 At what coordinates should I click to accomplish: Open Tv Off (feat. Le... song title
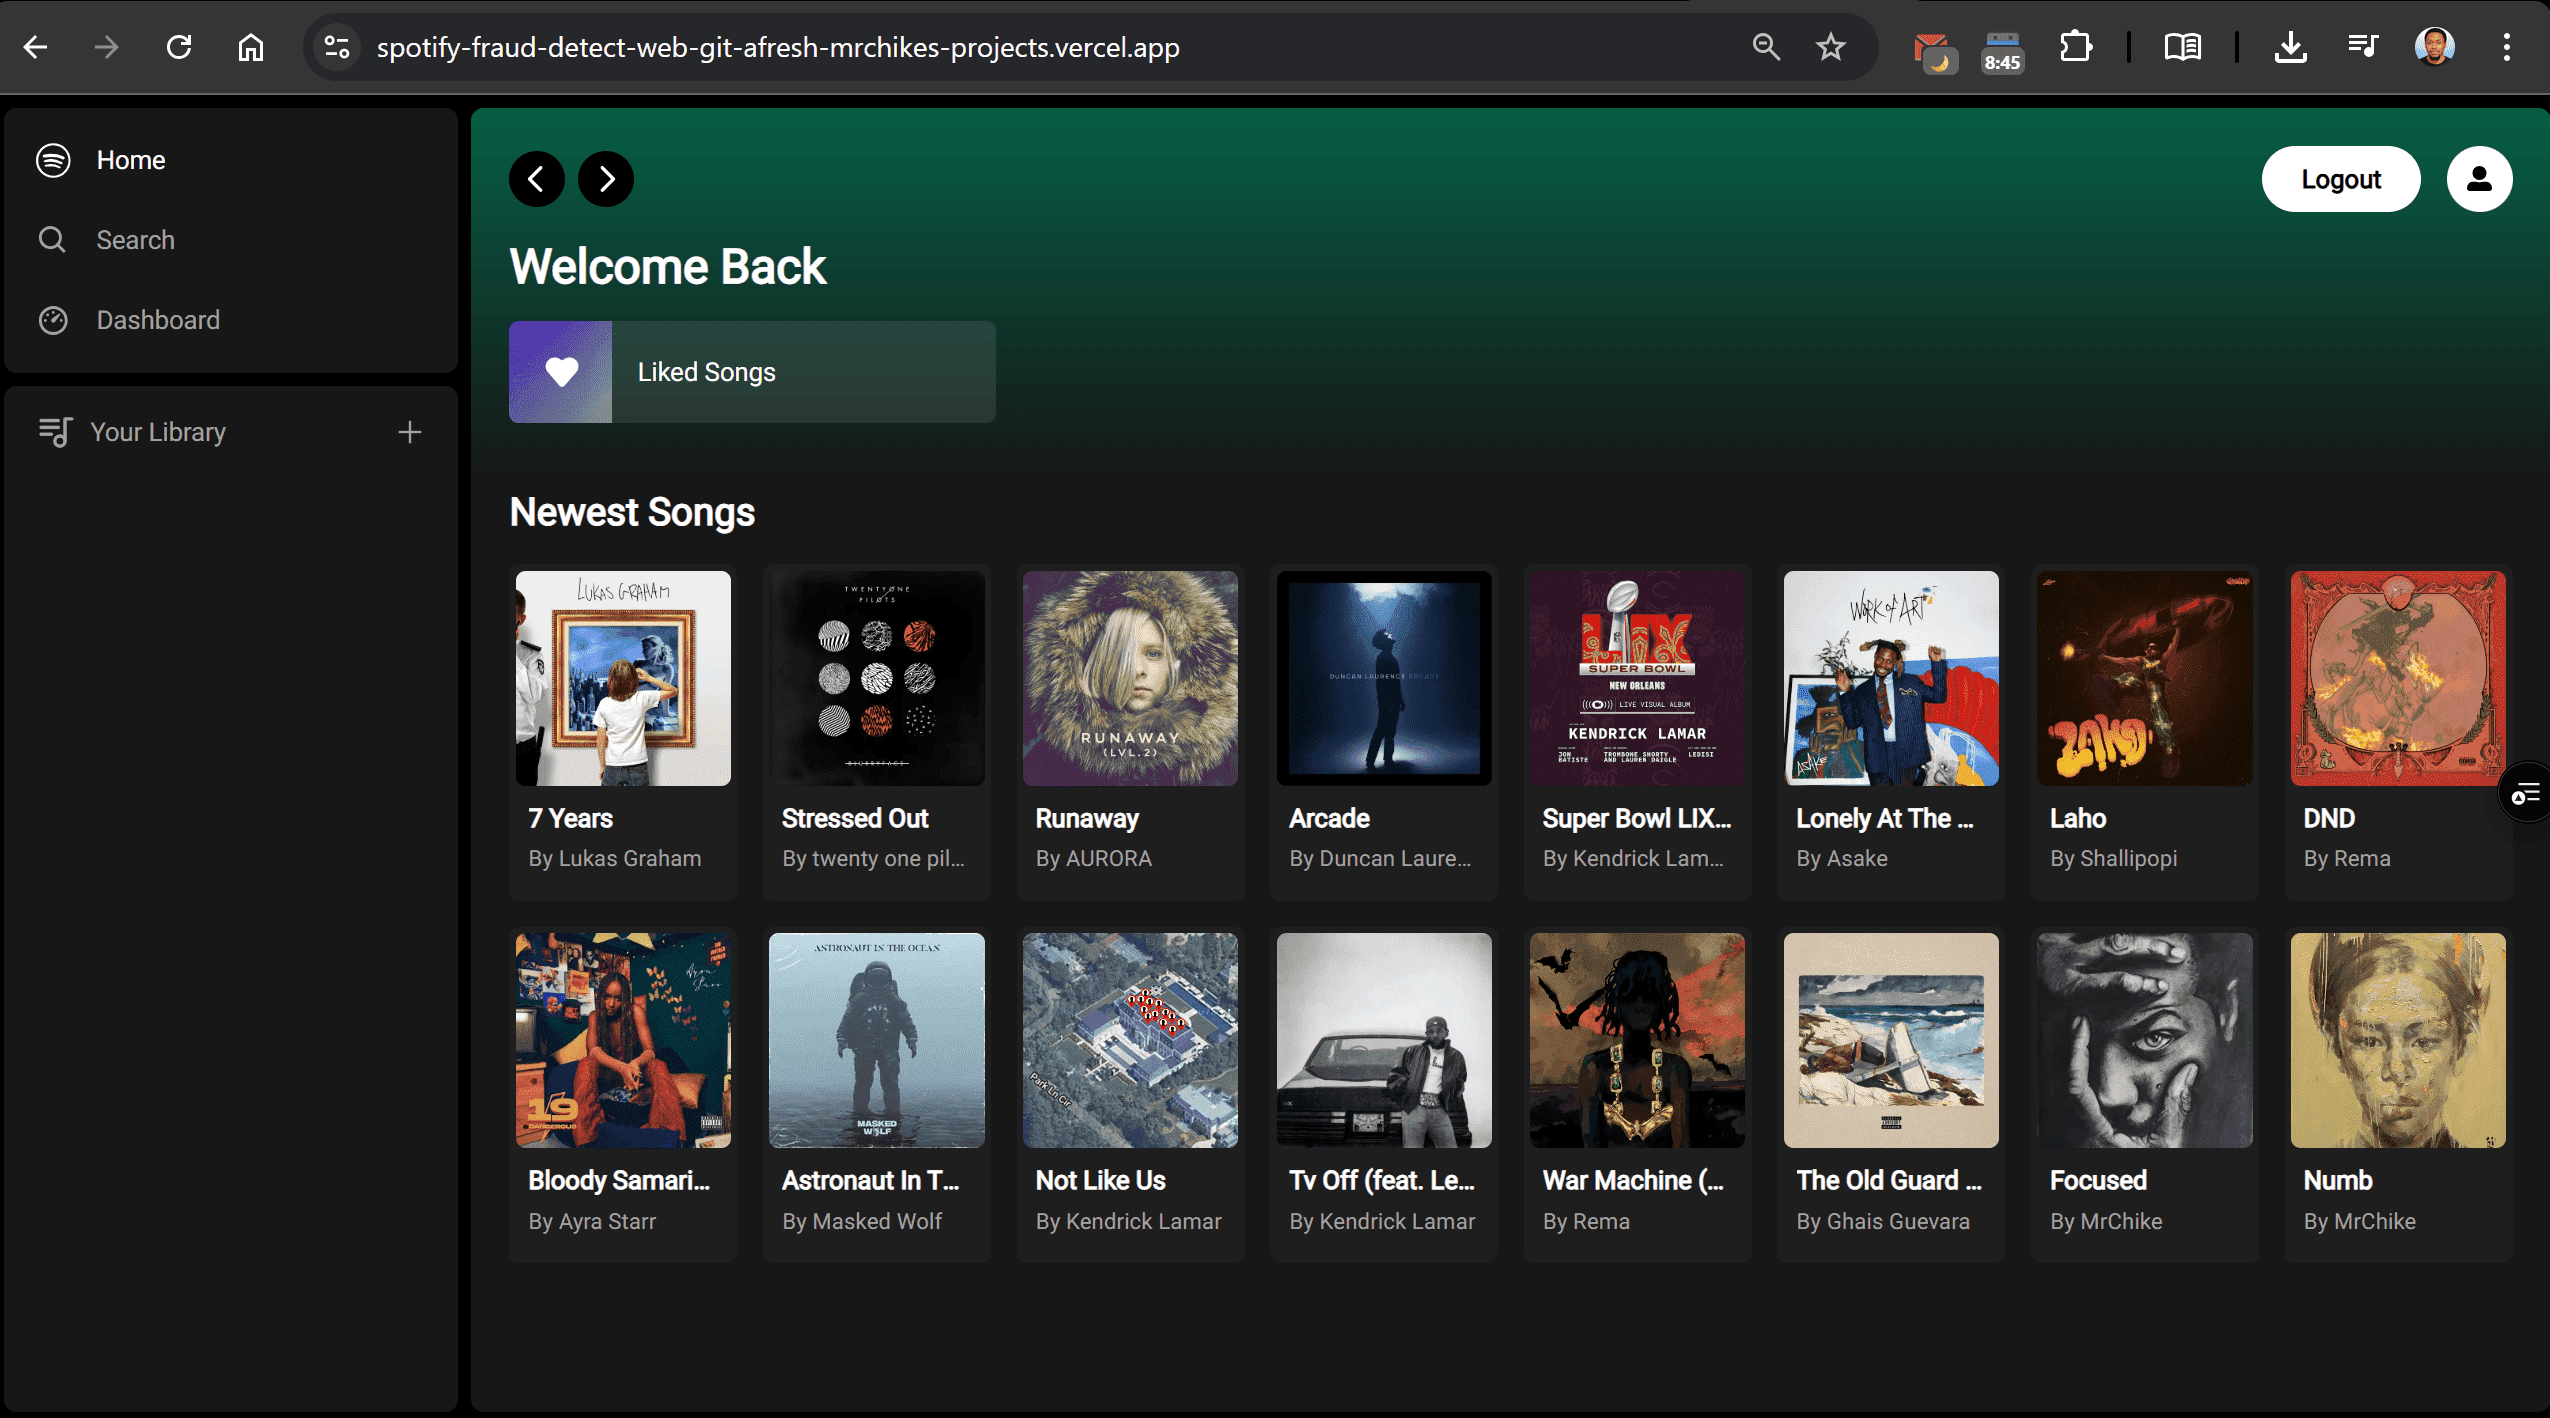point(1382,1180)
